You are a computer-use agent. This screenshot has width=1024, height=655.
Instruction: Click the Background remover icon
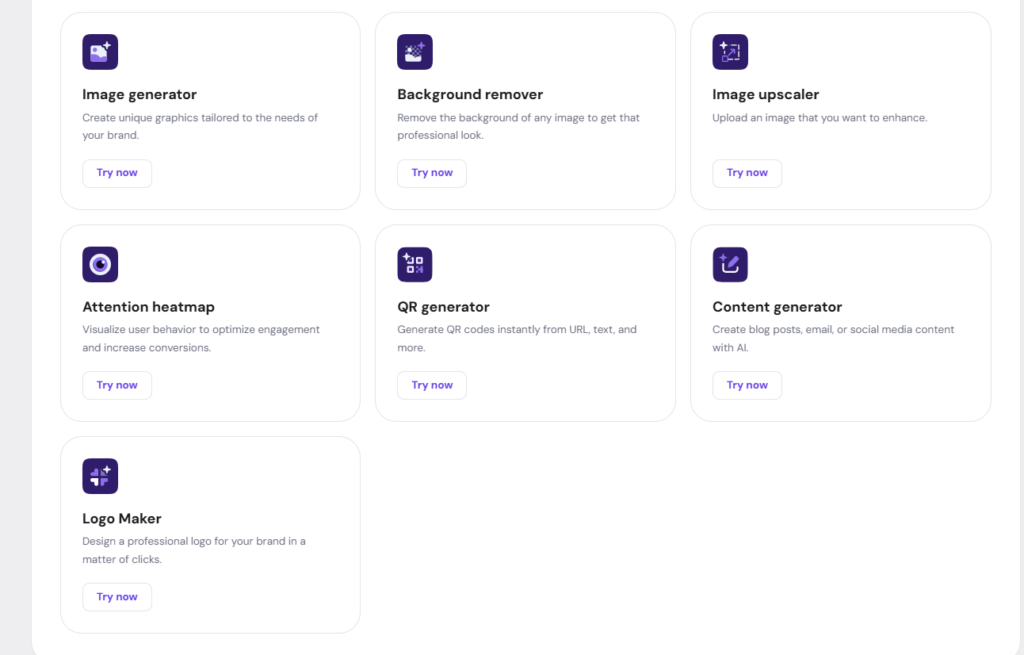click(415, 52)
